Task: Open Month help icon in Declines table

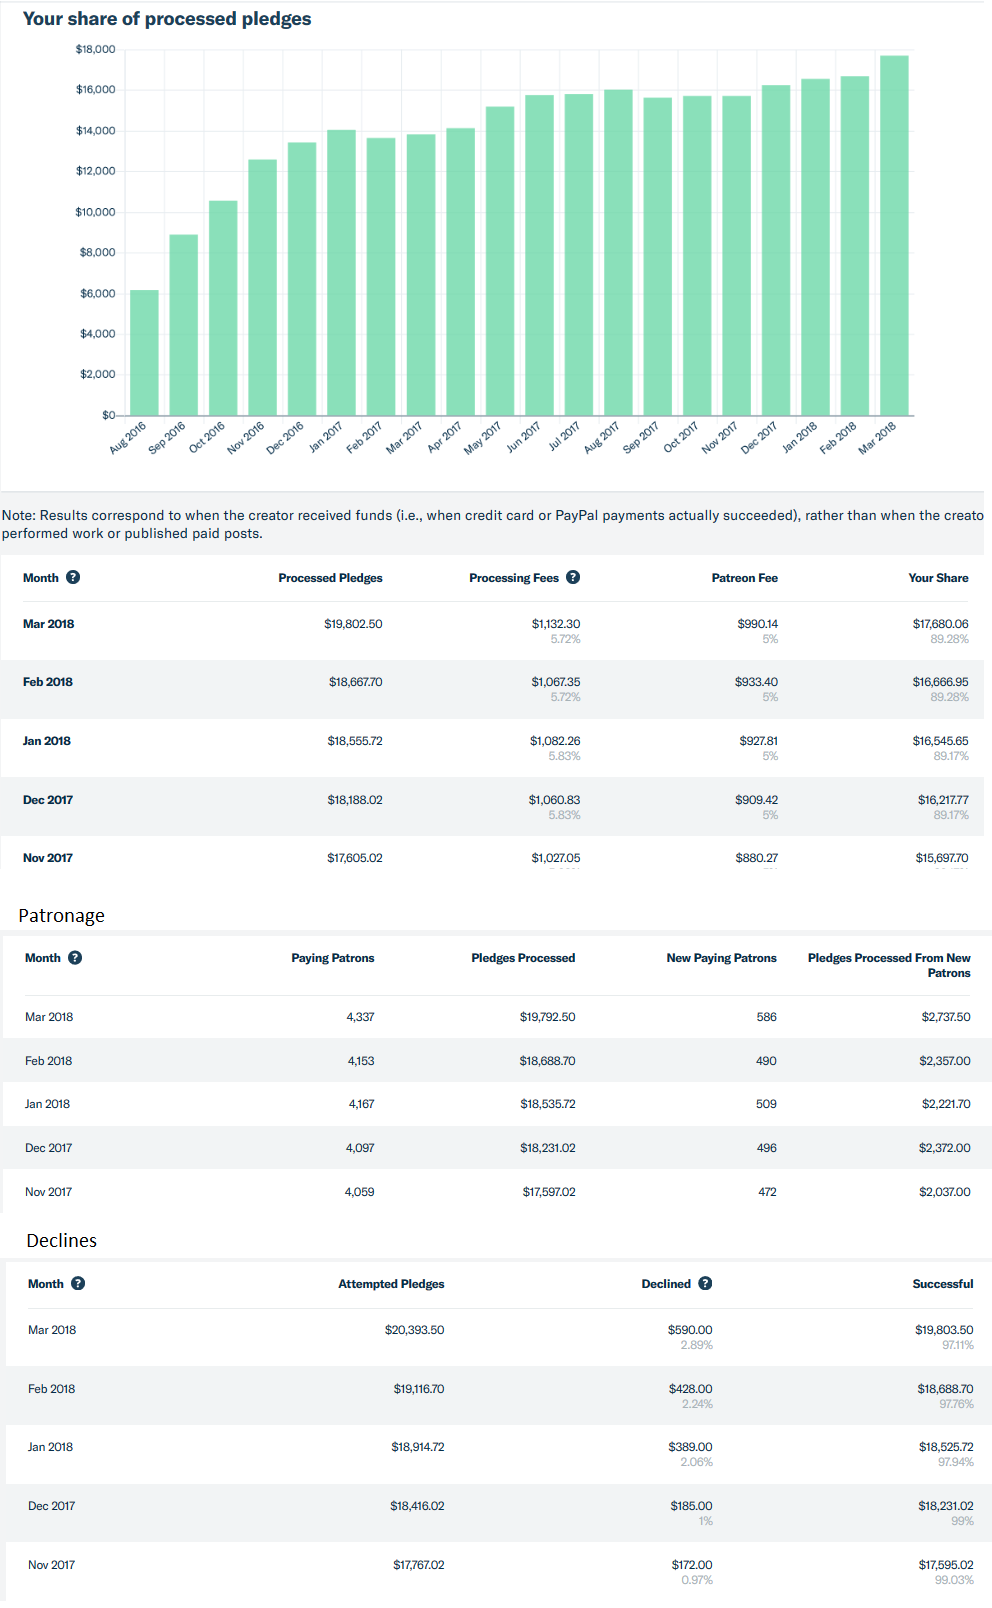Action: (78, 1283)
